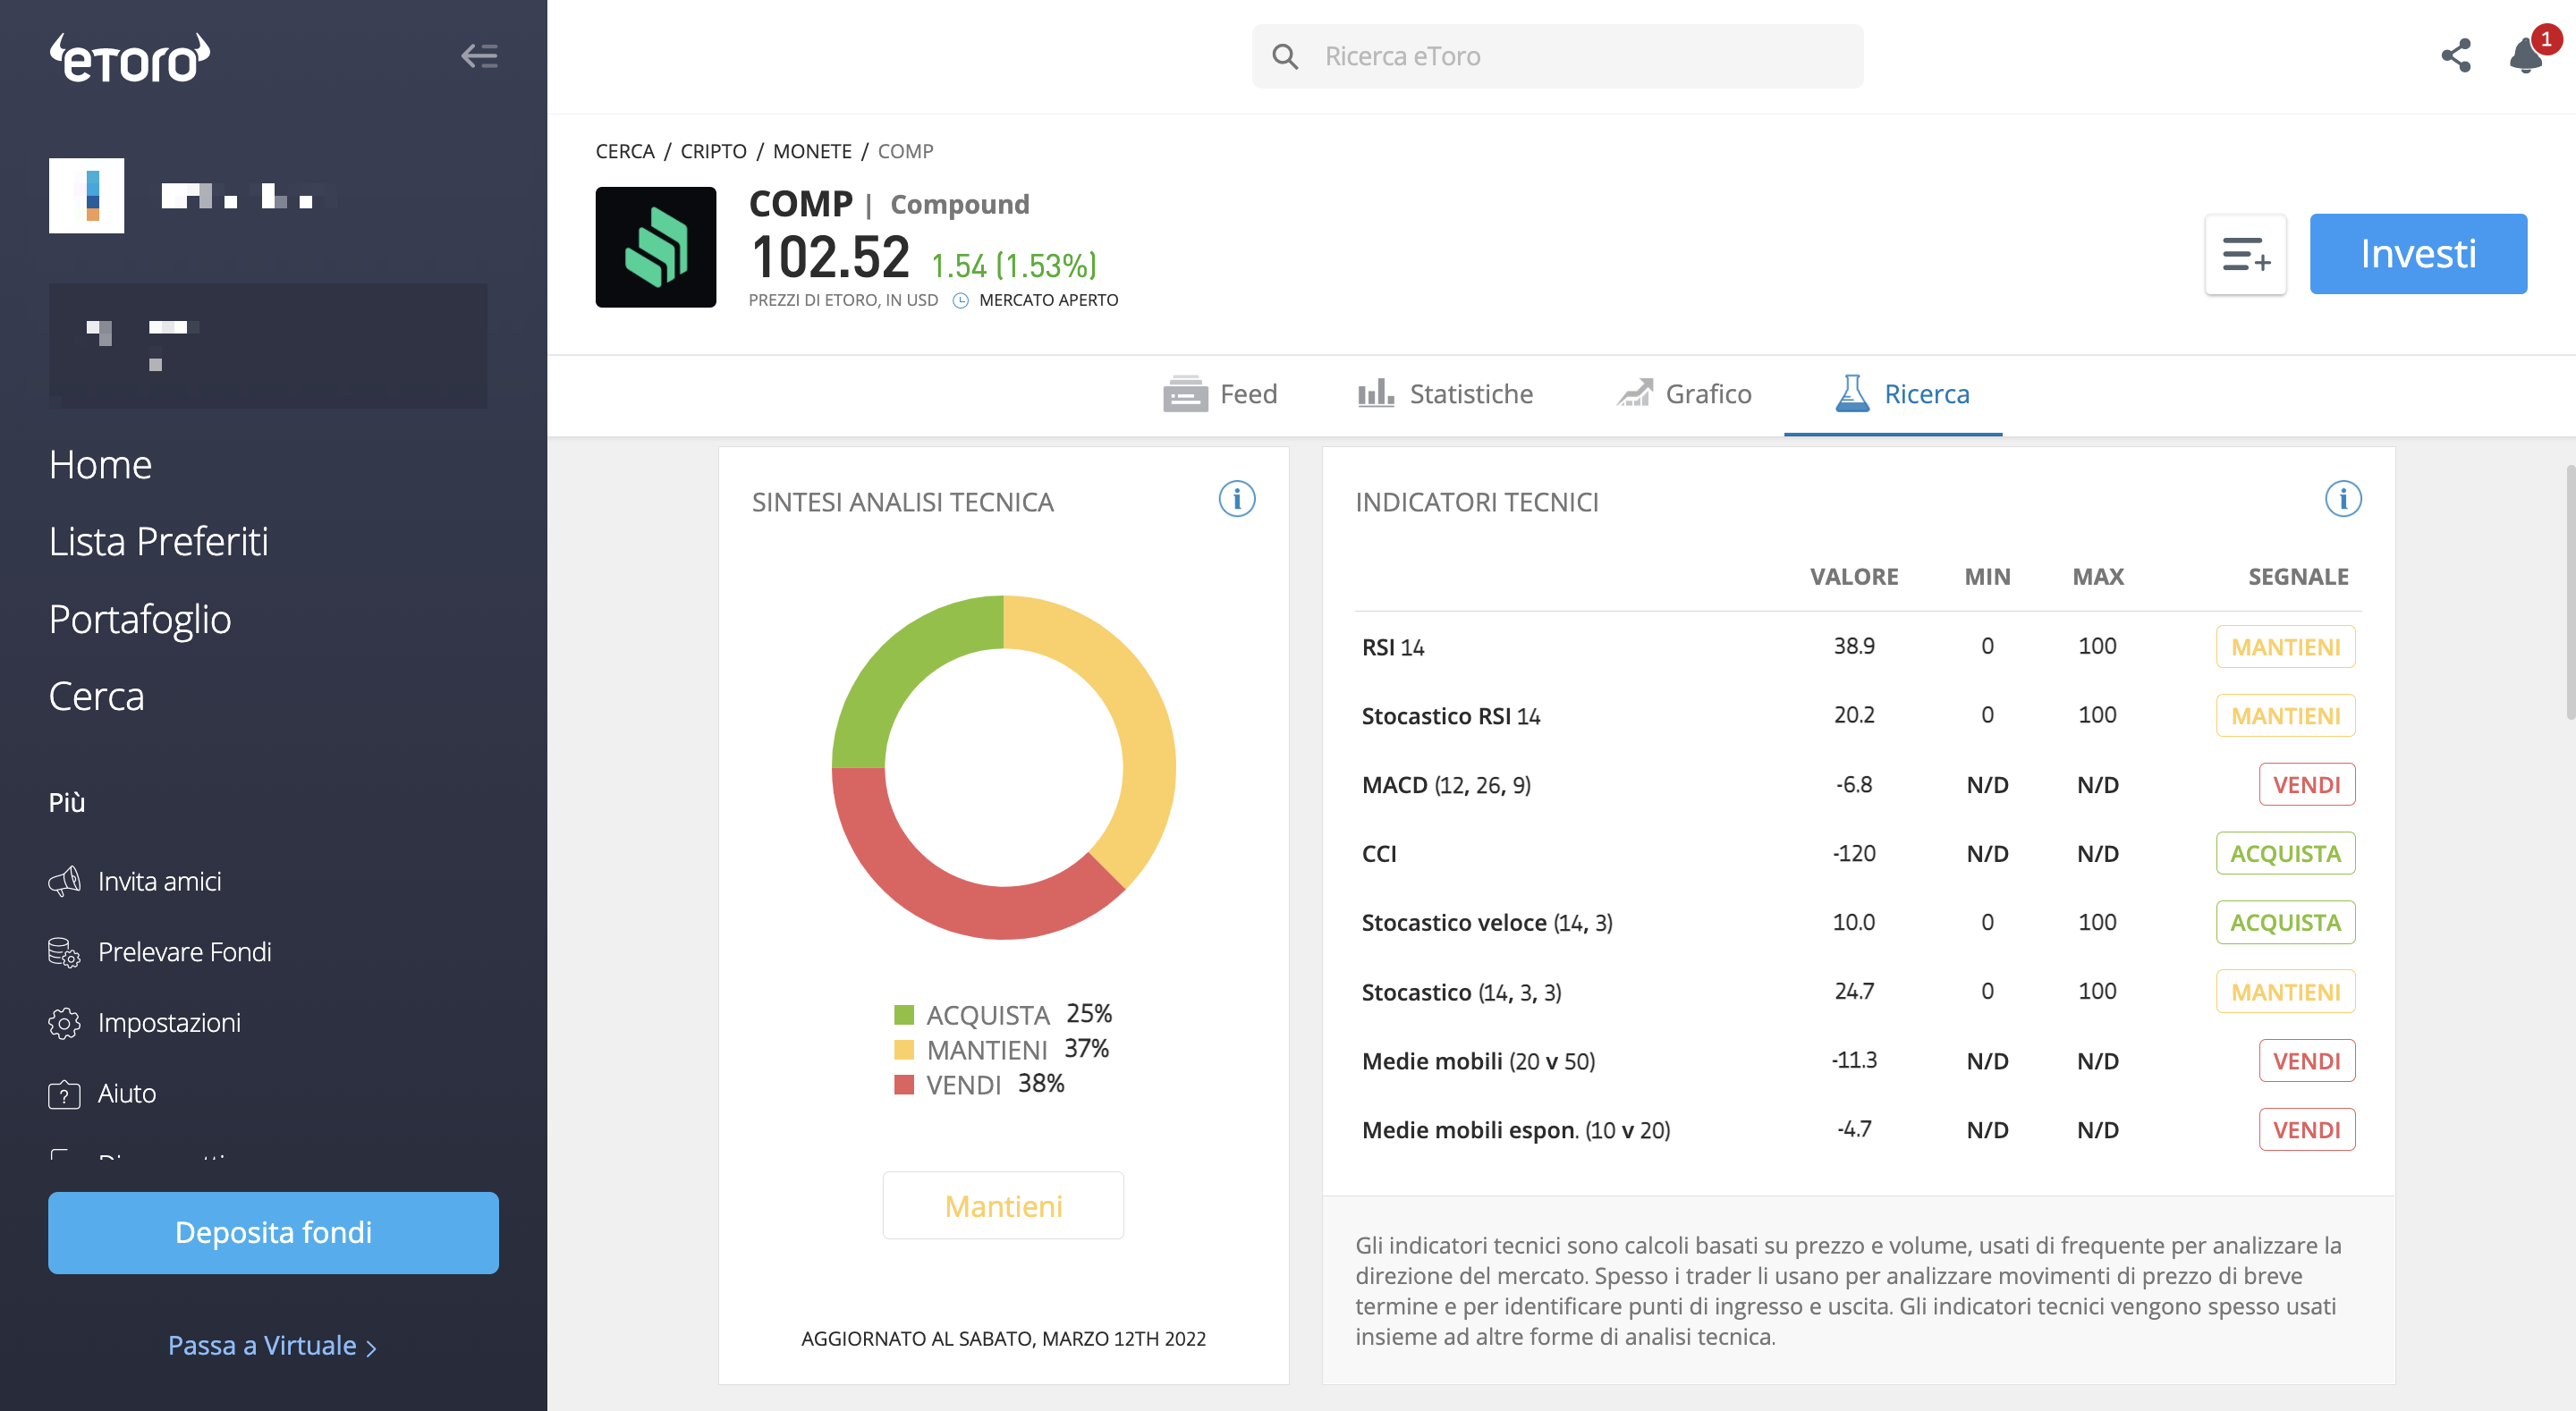The image size is (2576, 1411).
Task: Click the Deposita fondi button
Action: point(273,1232)
